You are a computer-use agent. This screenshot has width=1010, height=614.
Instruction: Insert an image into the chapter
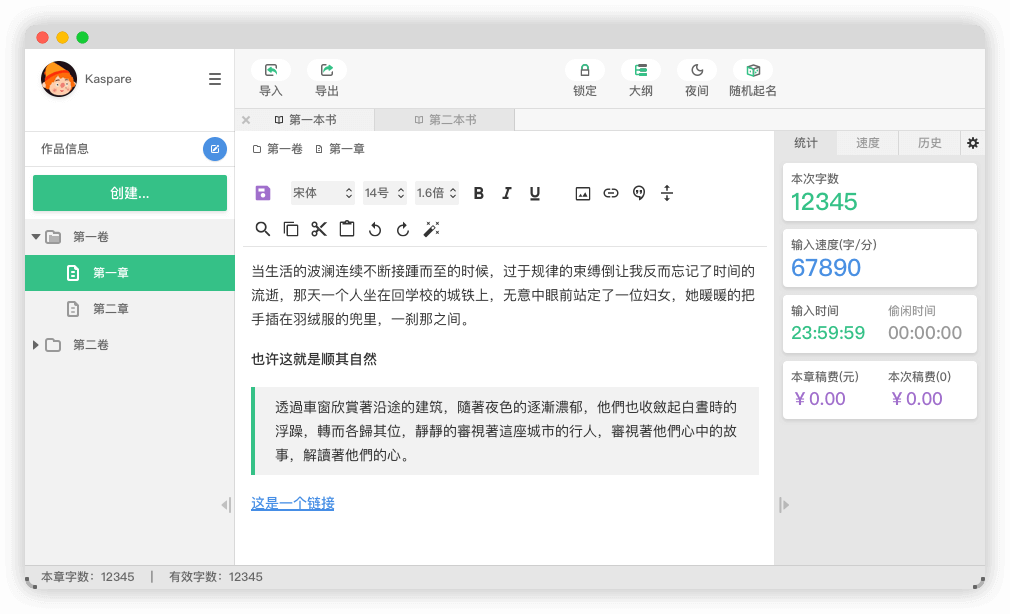(582, 193)
